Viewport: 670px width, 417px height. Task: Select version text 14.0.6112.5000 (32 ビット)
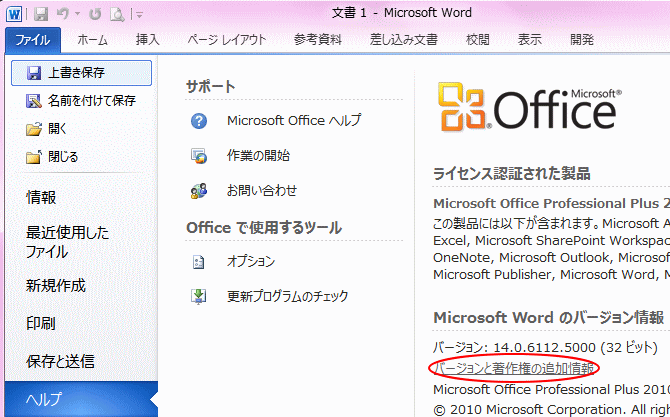[575, 348]
